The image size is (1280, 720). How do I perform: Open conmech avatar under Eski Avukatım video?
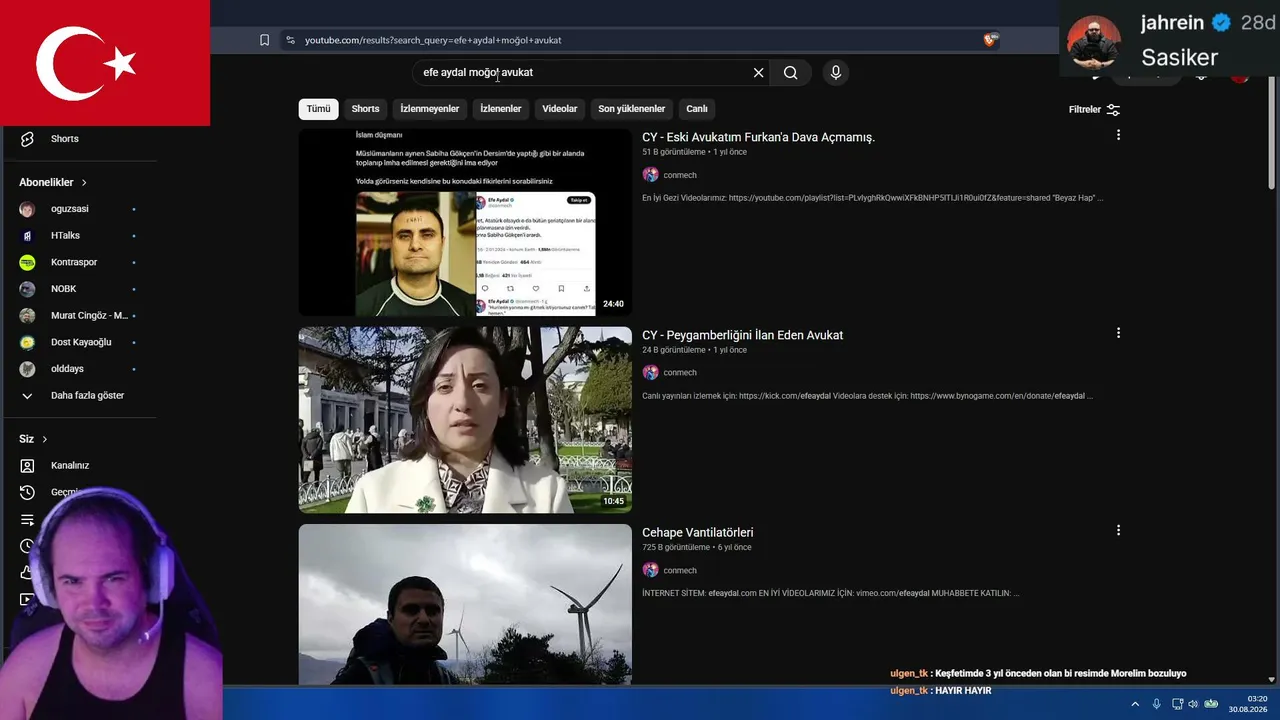coord(650,175)
